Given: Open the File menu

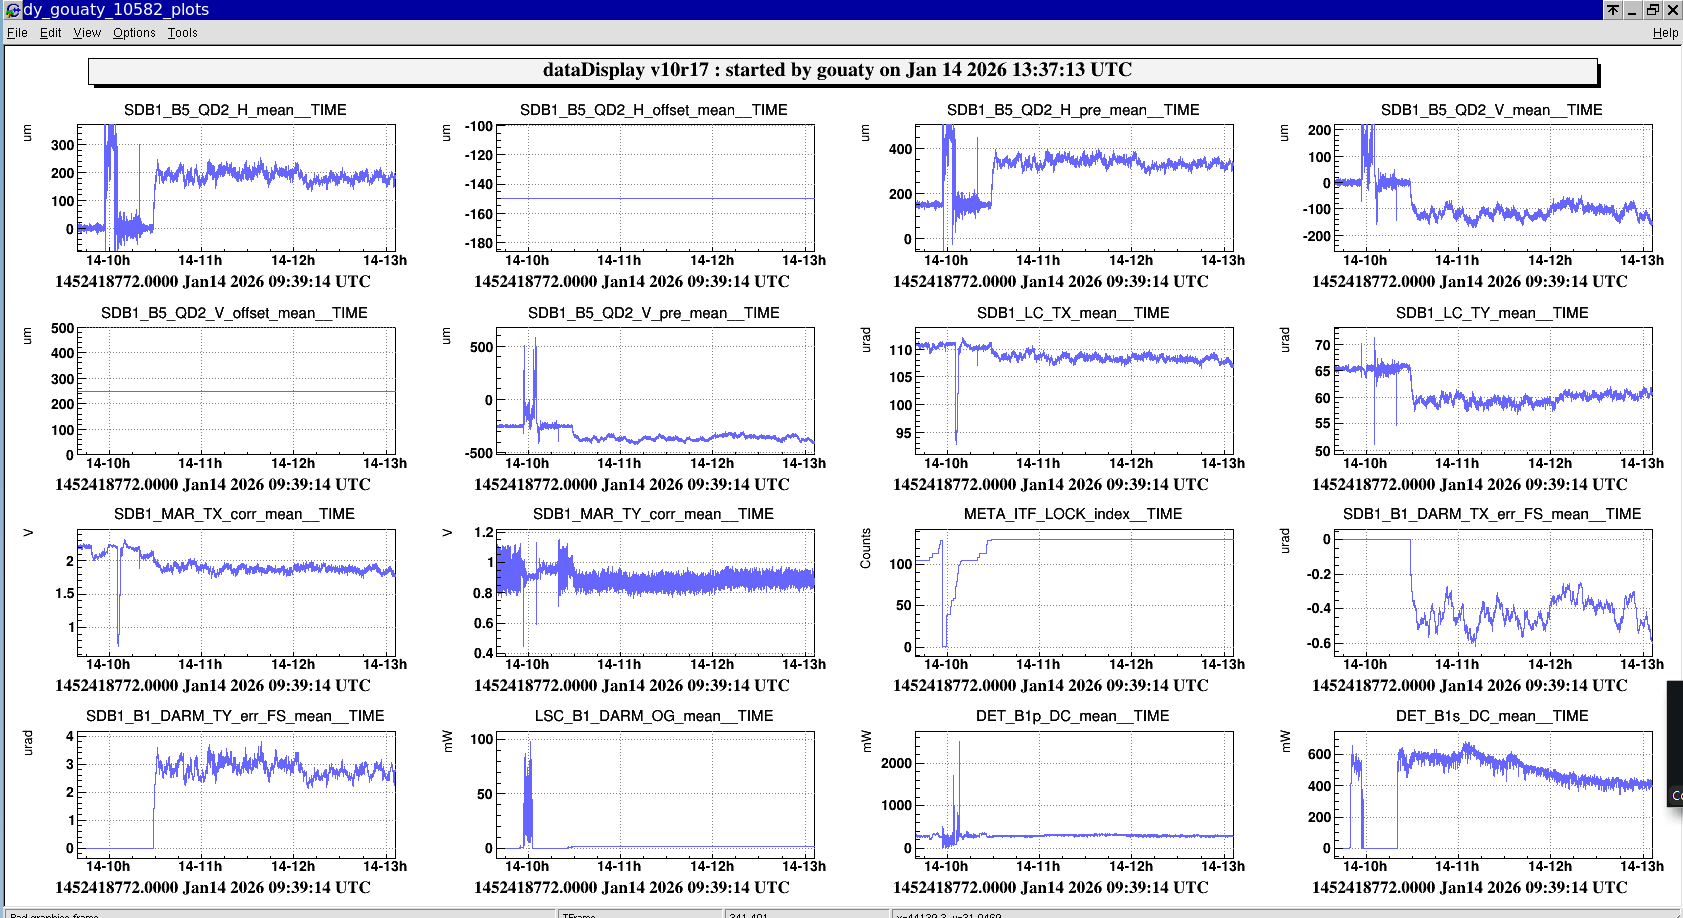Looking at the screenshot, I should (17, 33).
